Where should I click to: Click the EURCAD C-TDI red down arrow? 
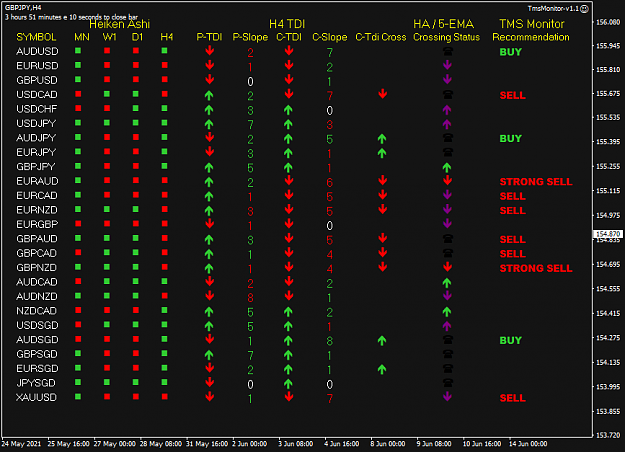tap(289, 195)
